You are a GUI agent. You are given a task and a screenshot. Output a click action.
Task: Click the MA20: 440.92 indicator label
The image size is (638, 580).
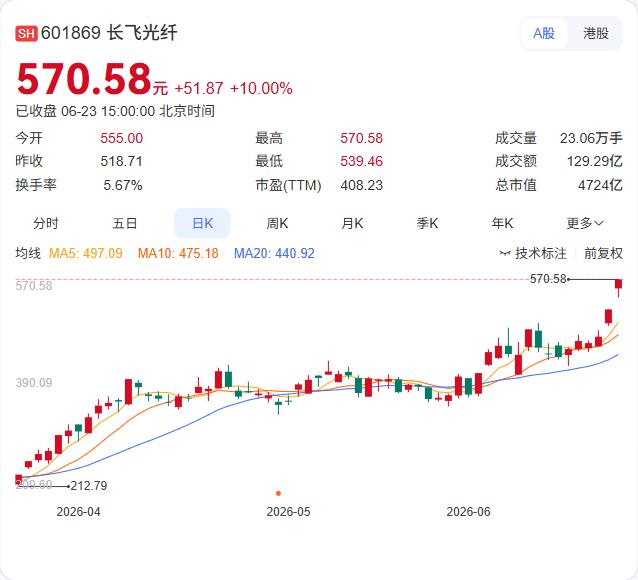(274, 254)
